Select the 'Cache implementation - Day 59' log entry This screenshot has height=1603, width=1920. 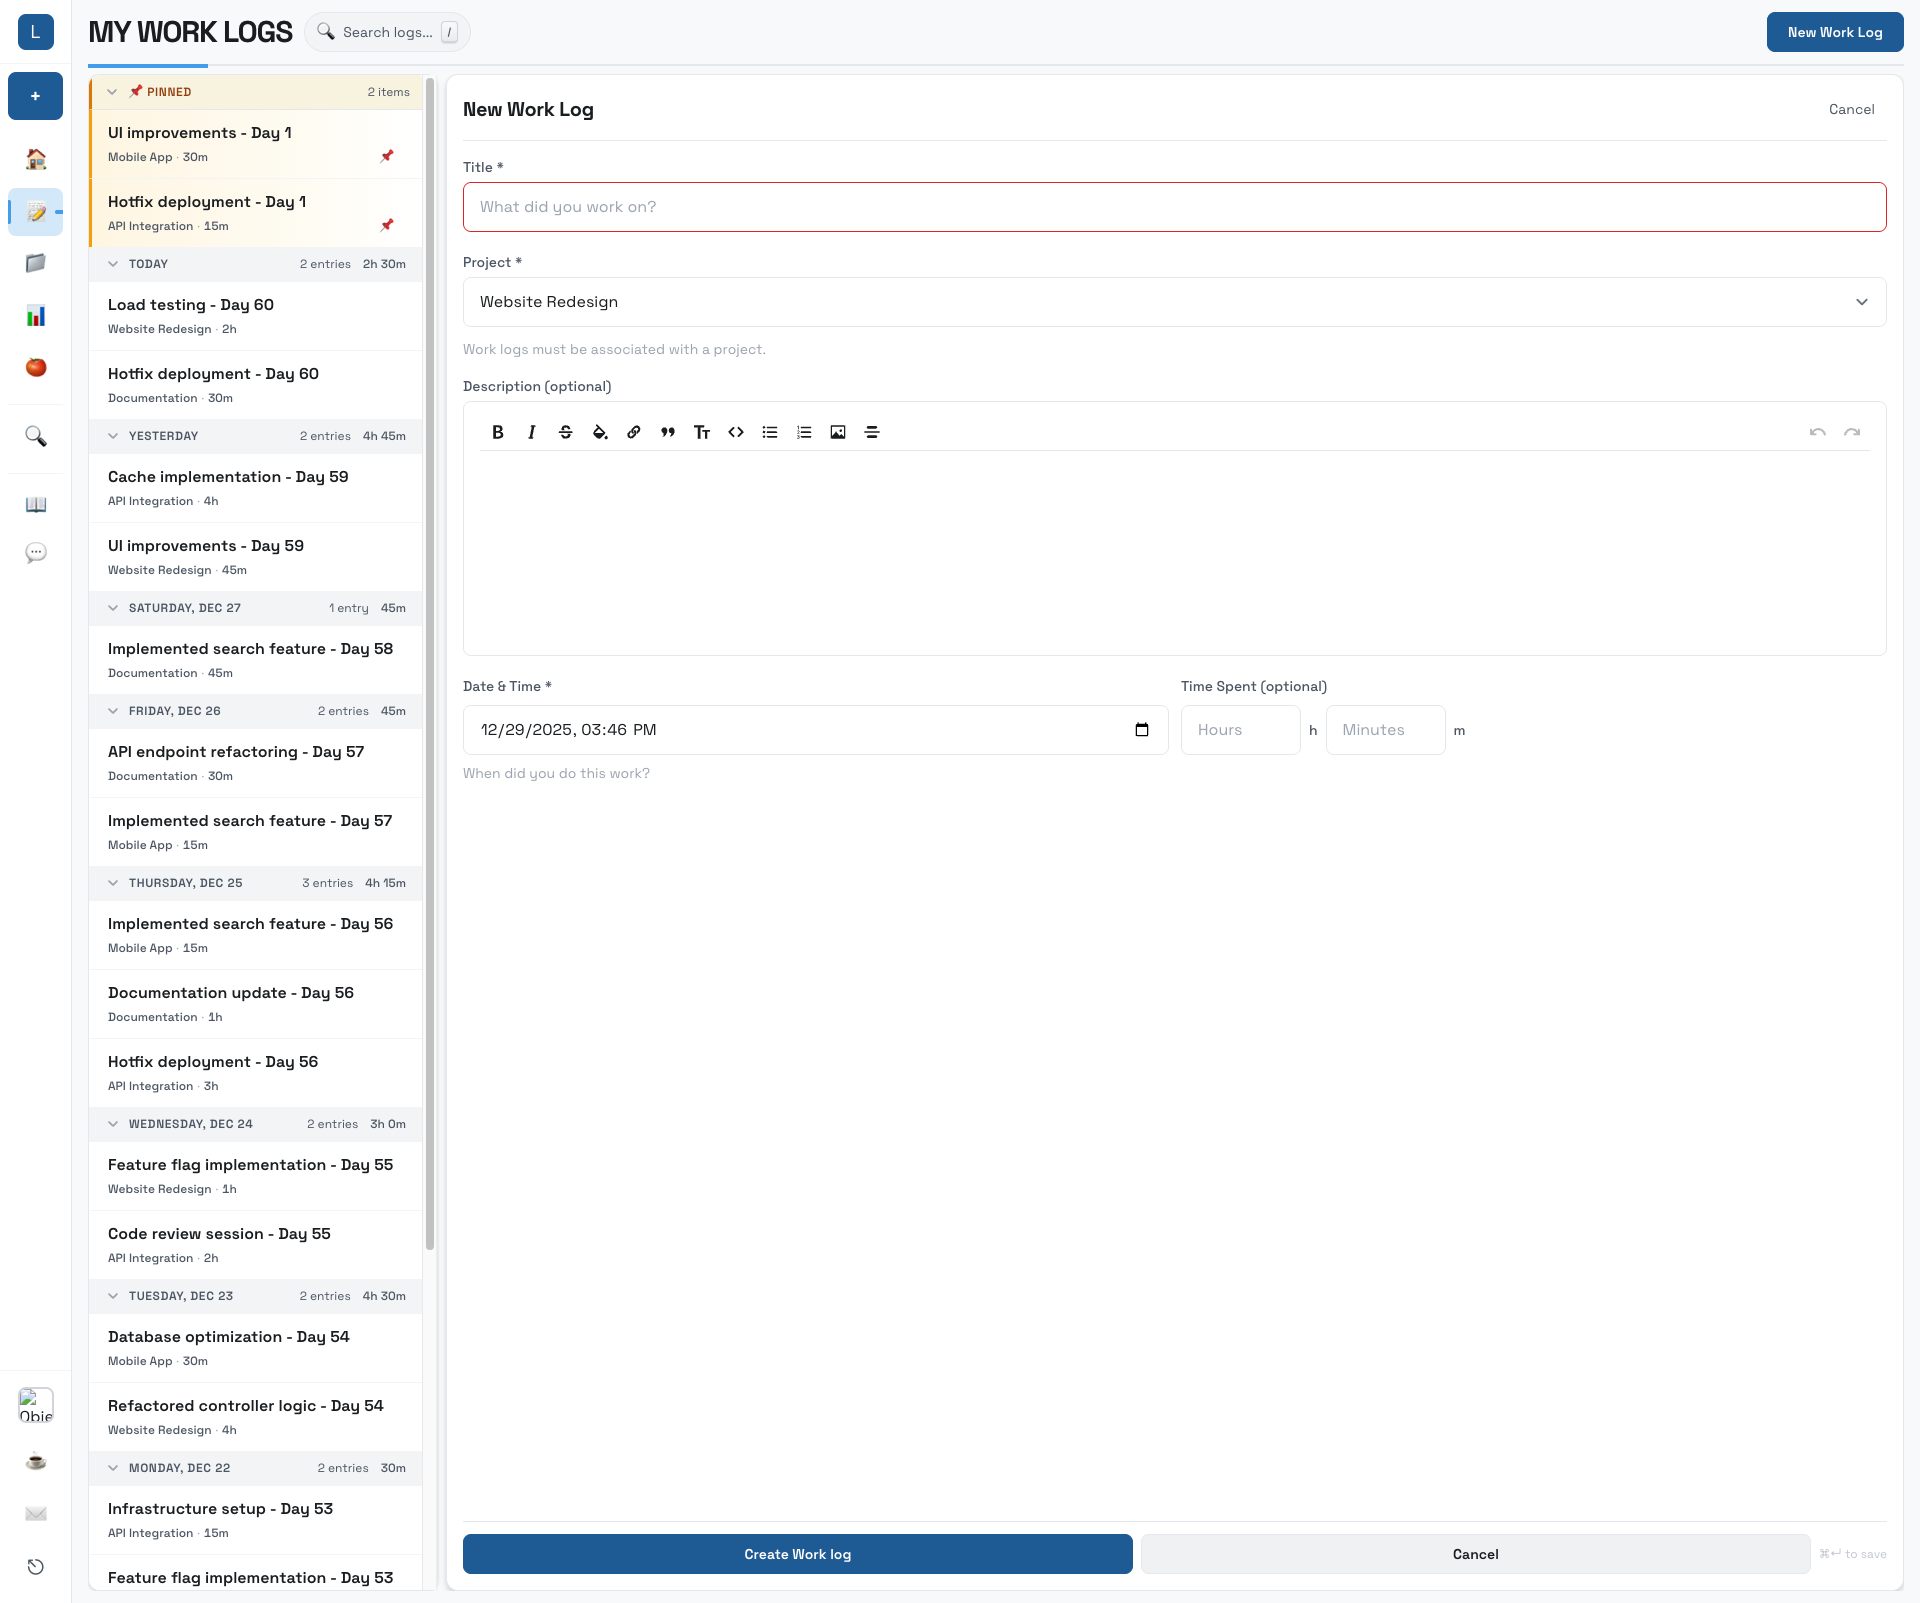pos(255,488)
